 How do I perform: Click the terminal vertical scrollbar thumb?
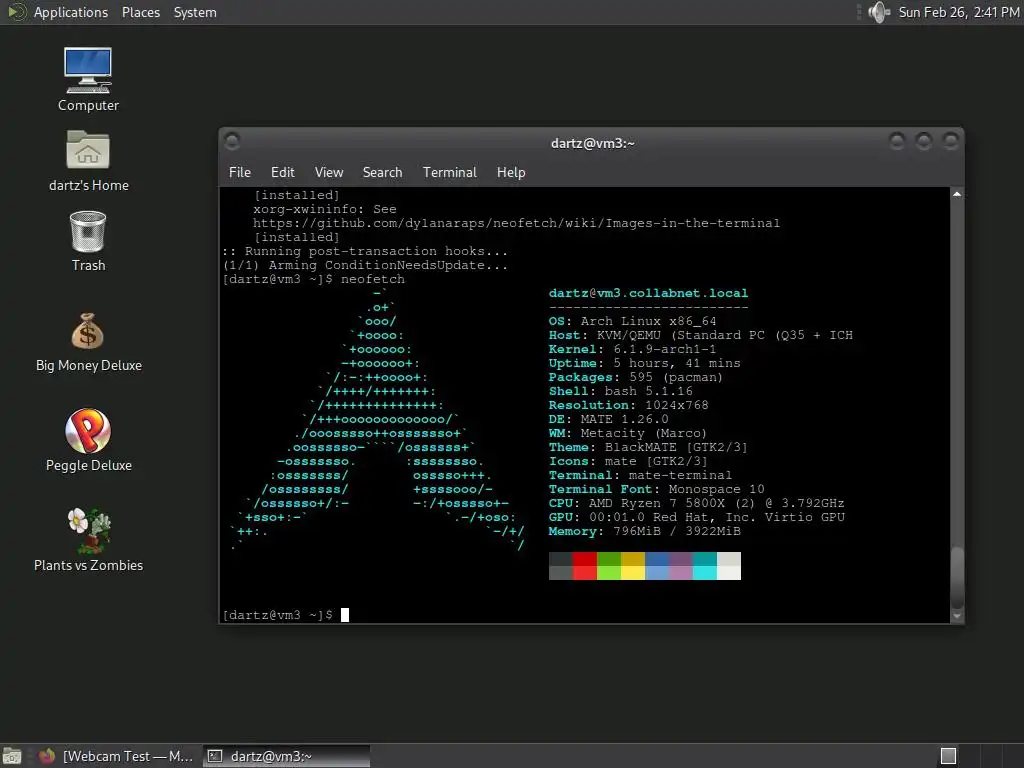click(x=957, y=577)
